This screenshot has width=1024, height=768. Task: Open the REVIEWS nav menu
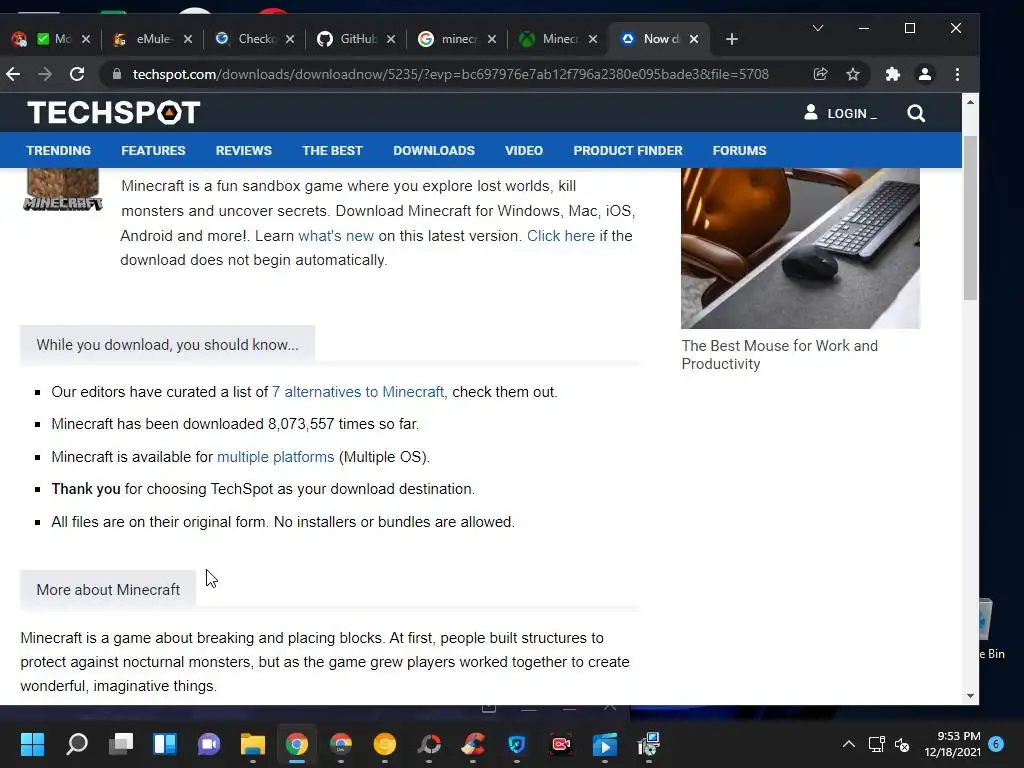point(244,151)
